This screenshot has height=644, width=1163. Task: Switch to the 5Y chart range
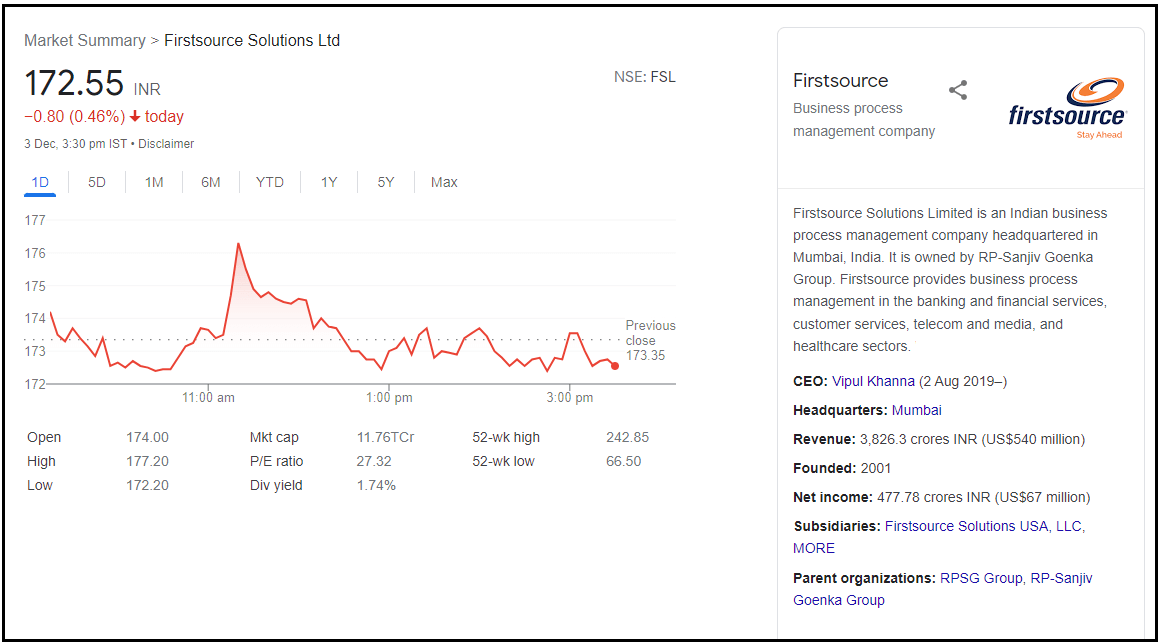click(x=386, y=182)
